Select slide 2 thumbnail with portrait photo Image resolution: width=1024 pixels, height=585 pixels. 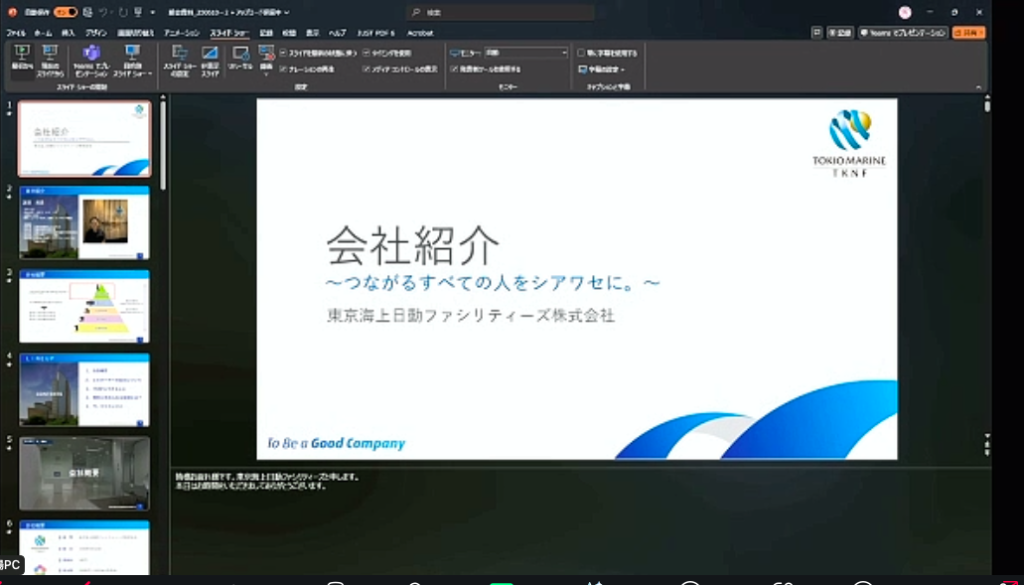(85, 223)
